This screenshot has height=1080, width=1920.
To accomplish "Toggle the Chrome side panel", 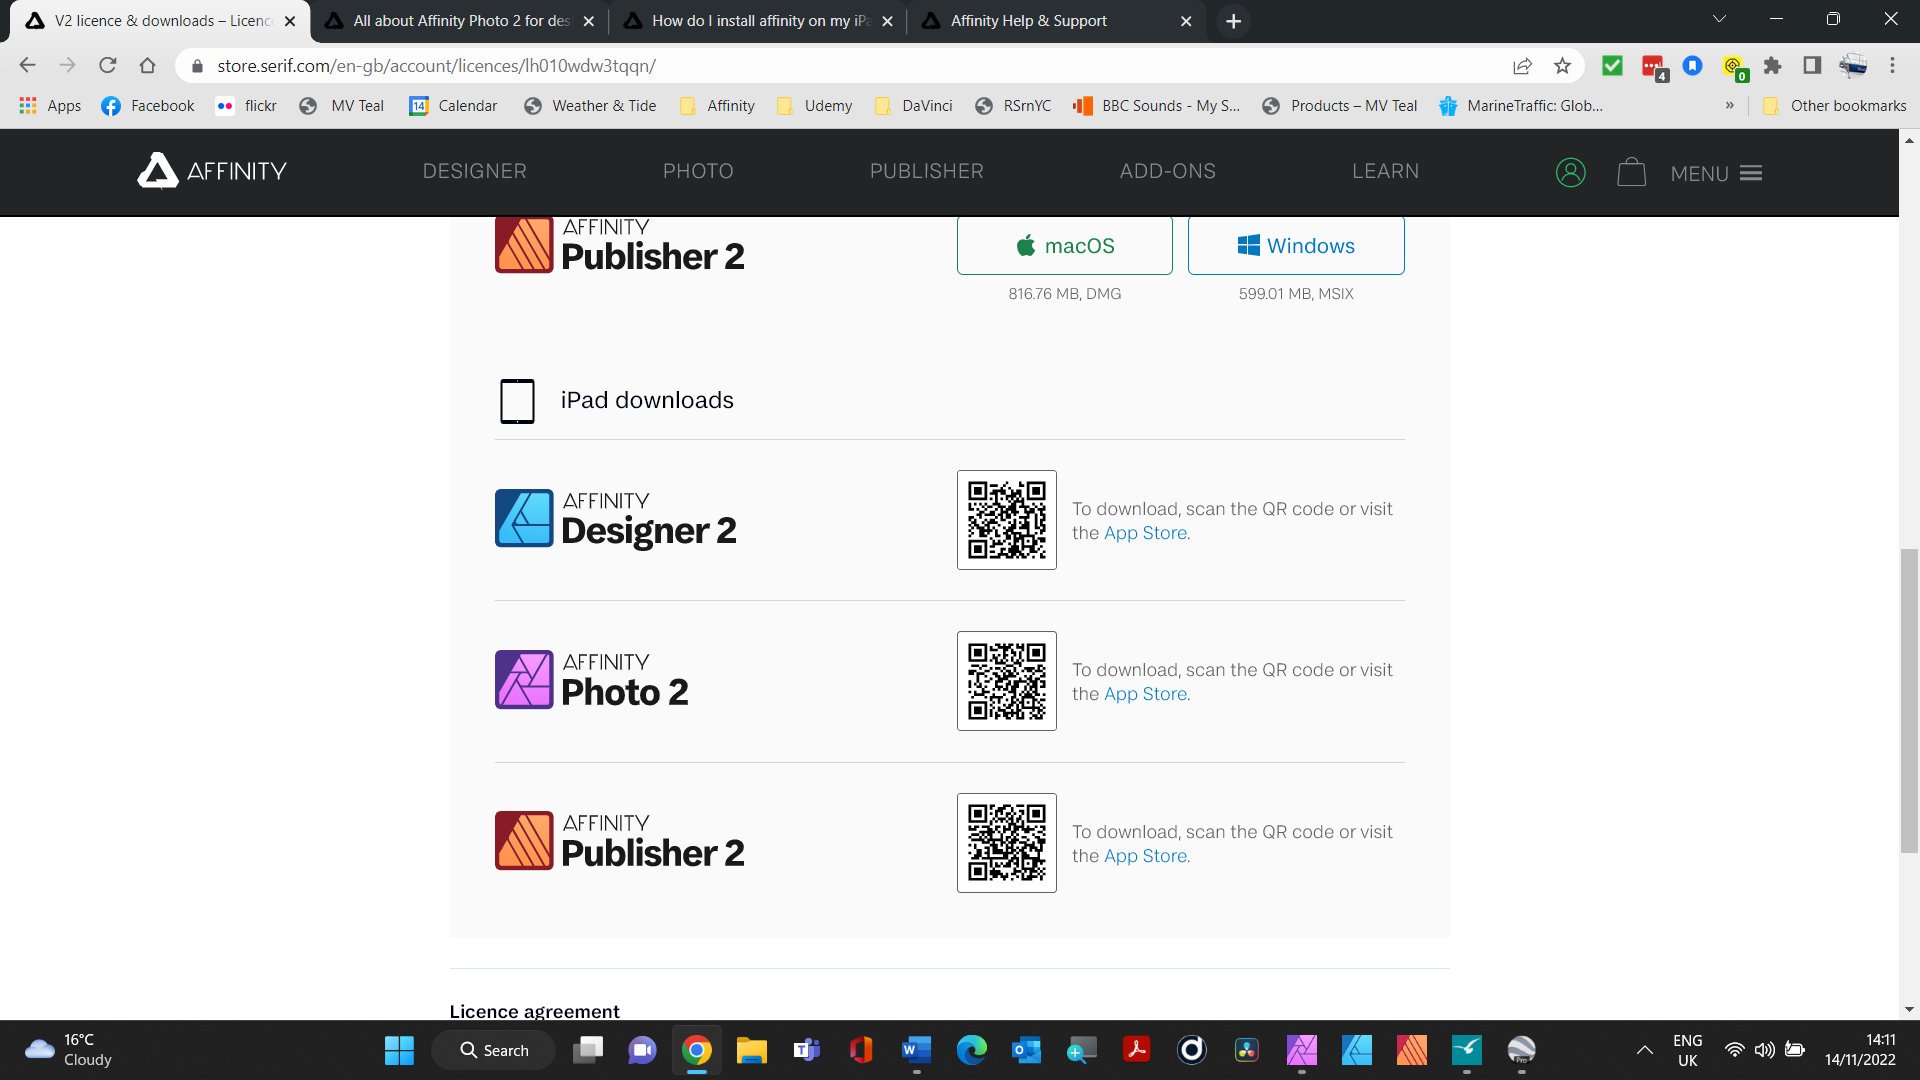I will (x=1811, y=65).
